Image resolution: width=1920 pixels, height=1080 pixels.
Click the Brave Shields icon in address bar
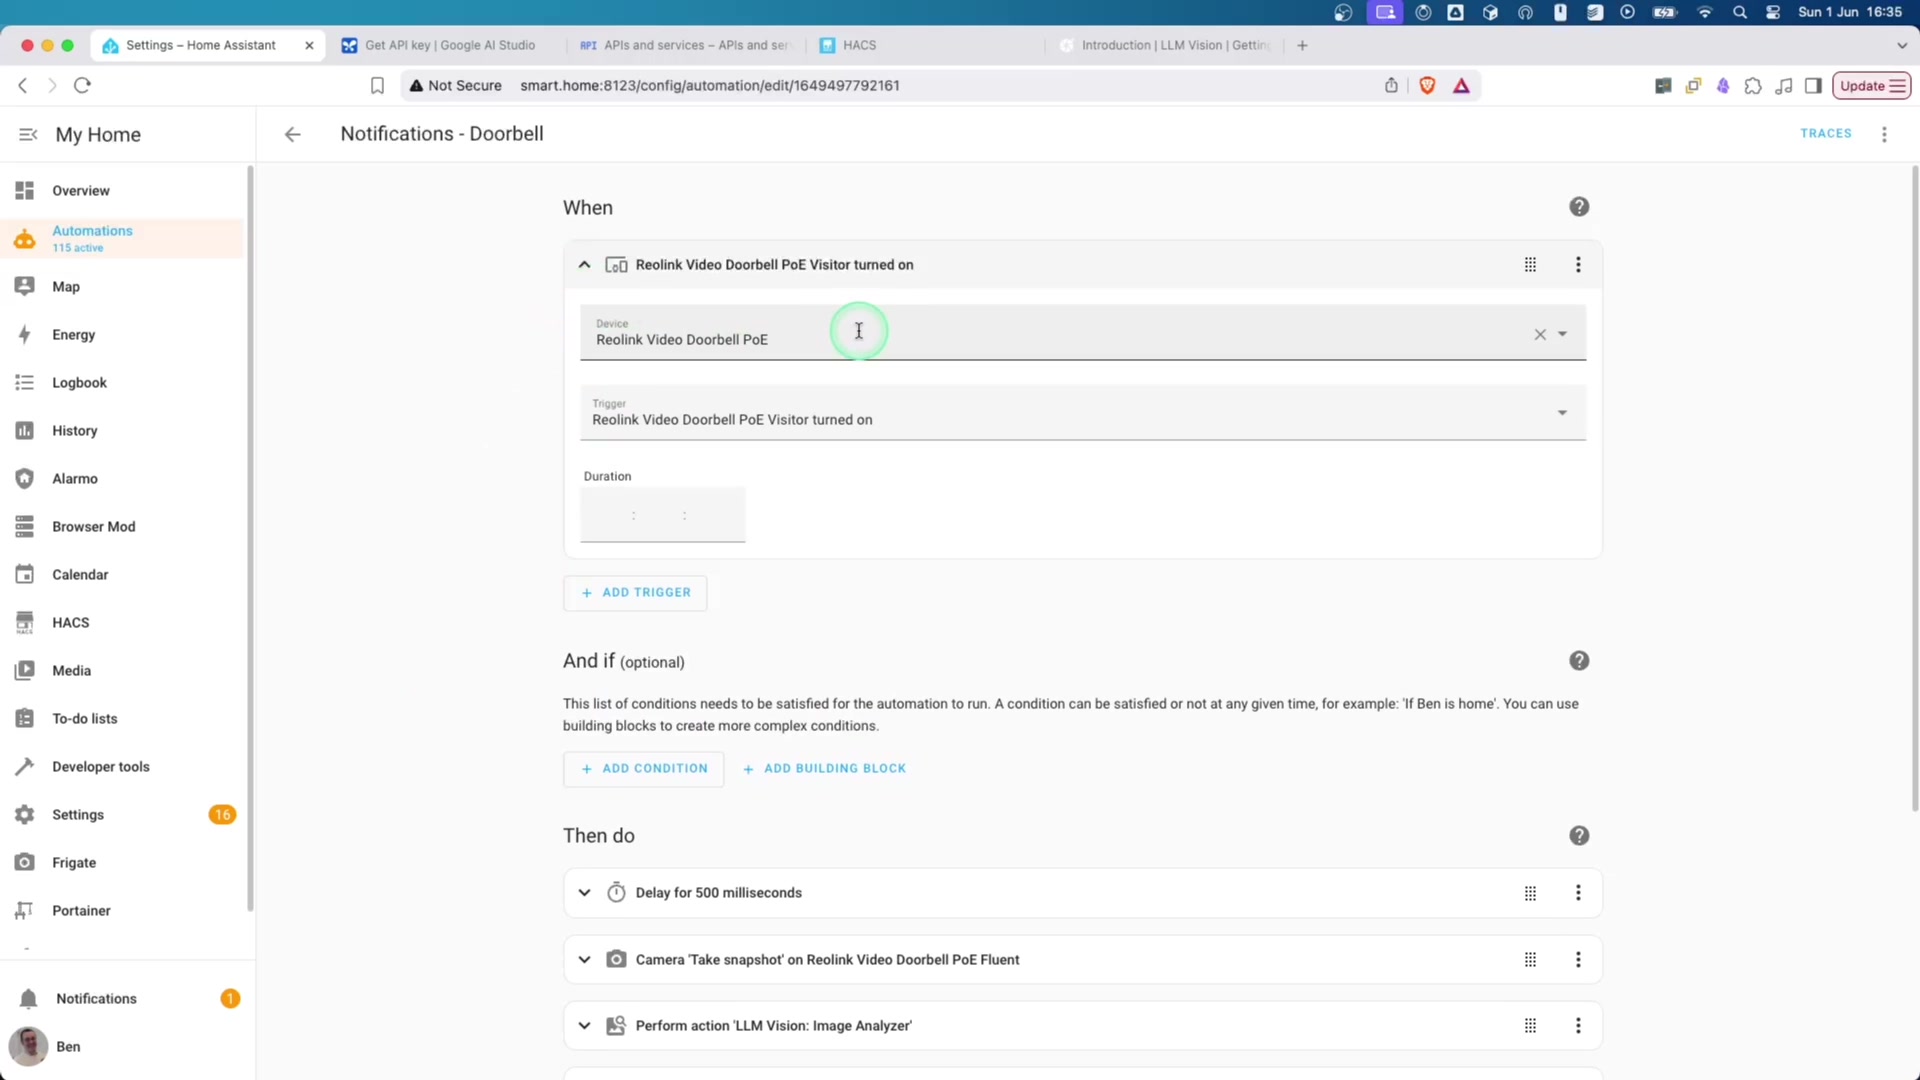[1427, 86]
